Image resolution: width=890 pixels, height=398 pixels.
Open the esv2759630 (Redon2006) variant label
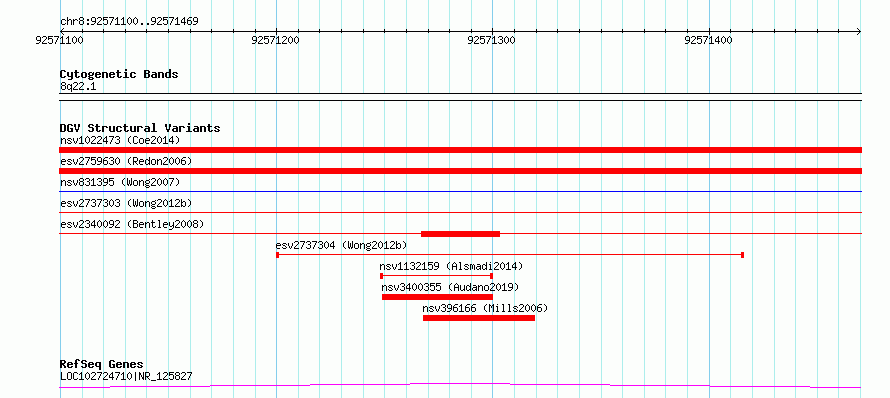click(x=126, y=161)
